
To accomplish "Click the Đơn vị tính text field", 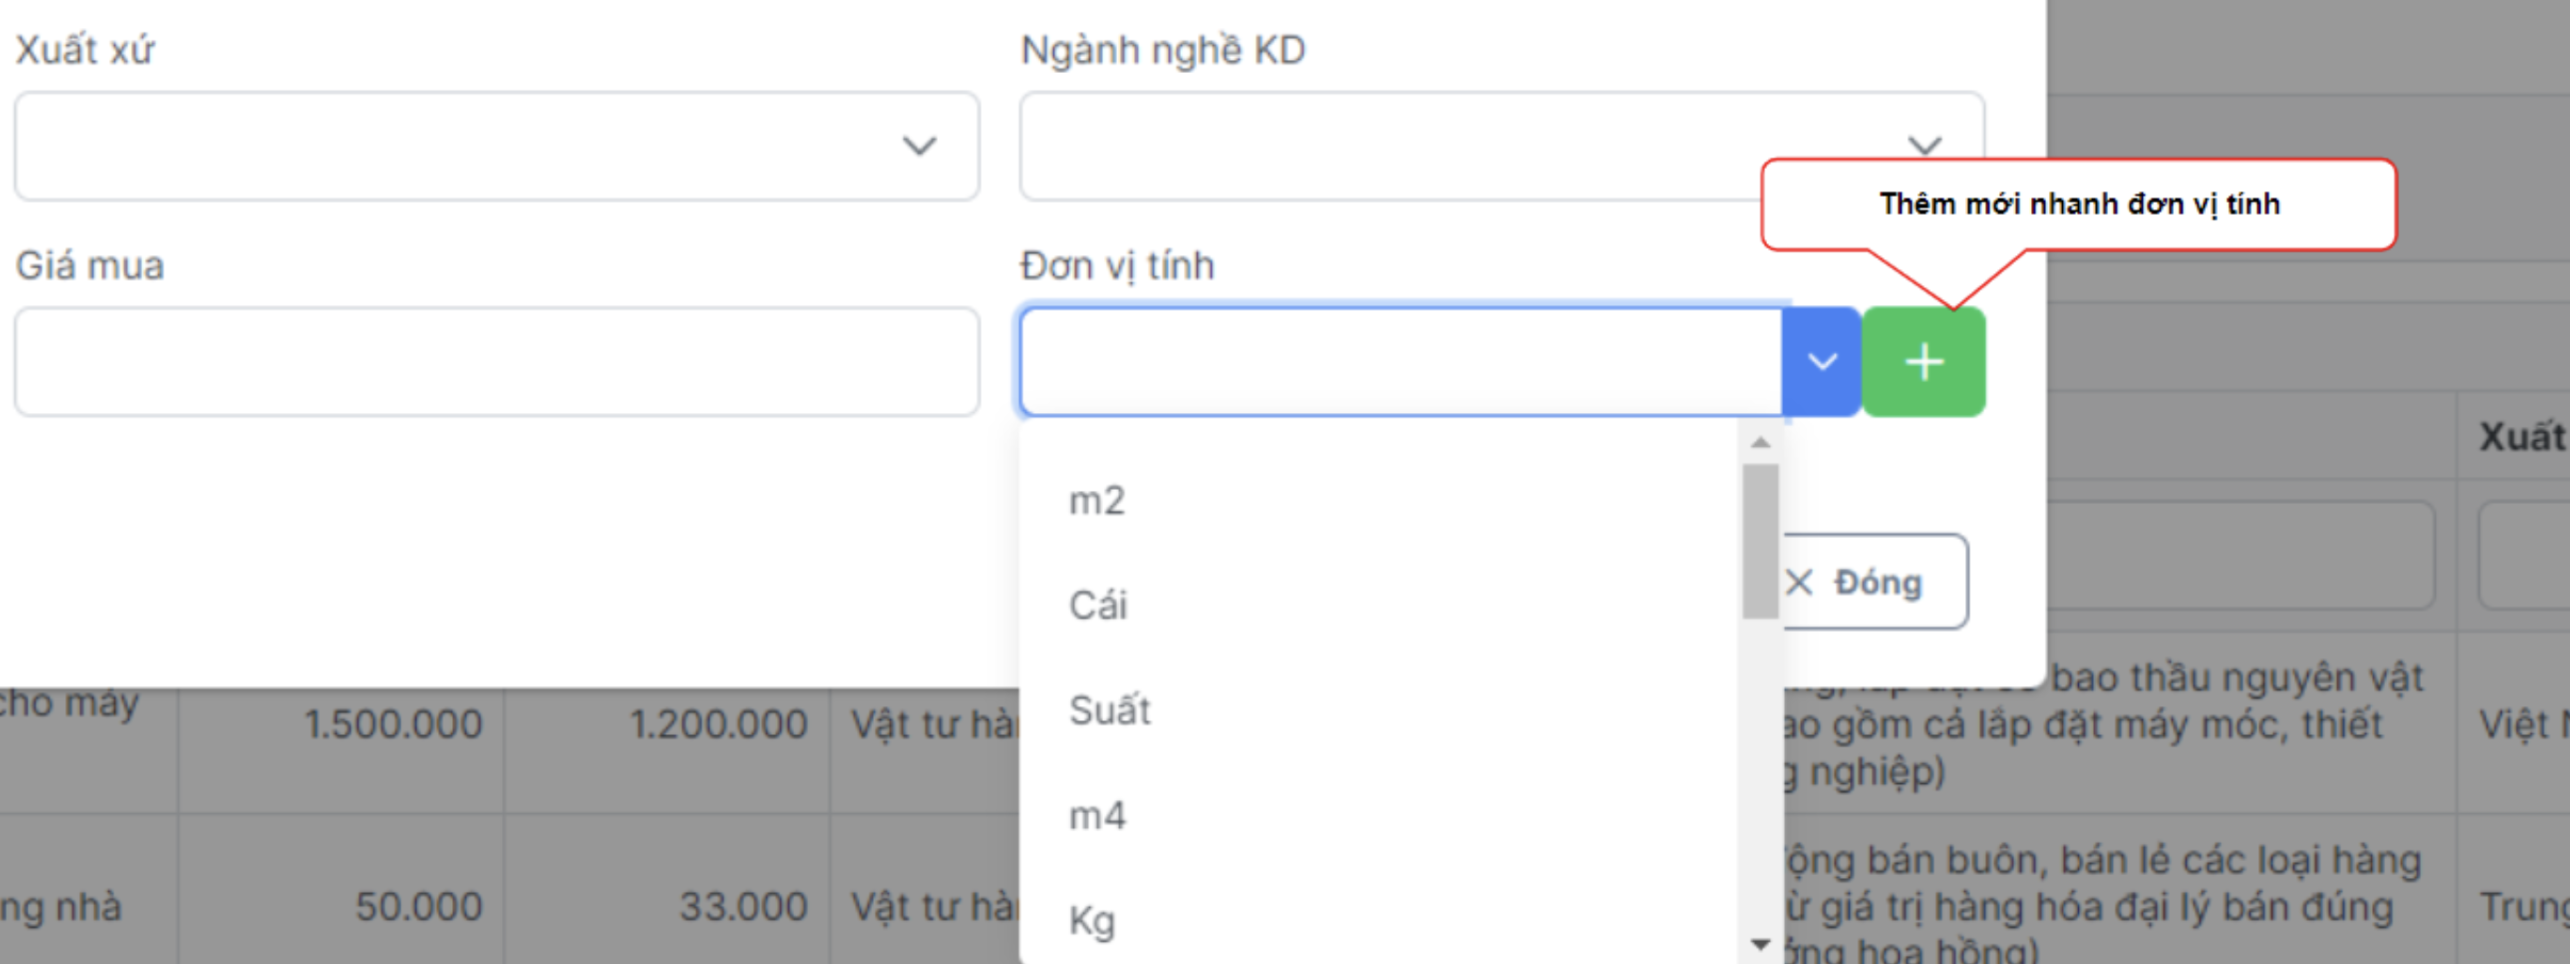I will click(x=1400, y=362).
